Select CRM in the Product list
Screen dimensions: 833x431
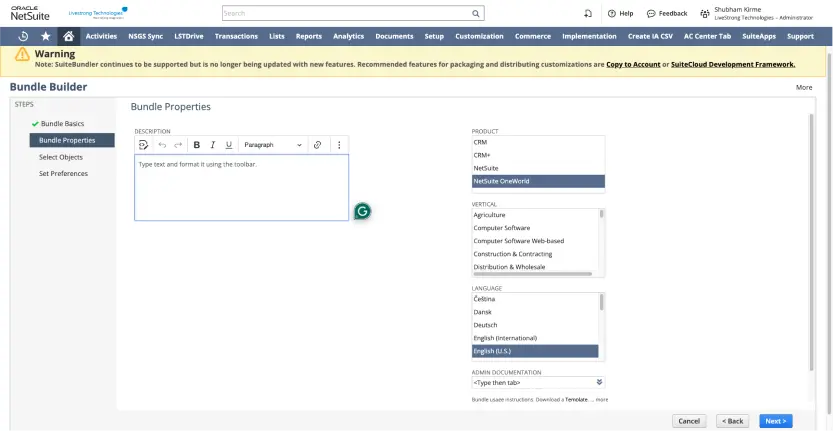coord(538,142)
